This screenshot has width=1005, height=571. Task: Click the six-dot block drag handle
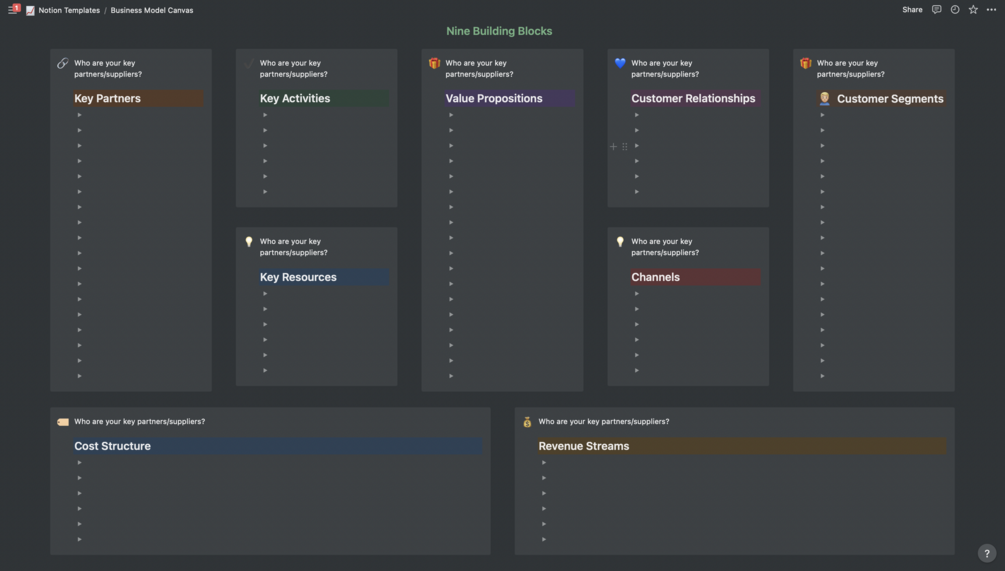625,146
